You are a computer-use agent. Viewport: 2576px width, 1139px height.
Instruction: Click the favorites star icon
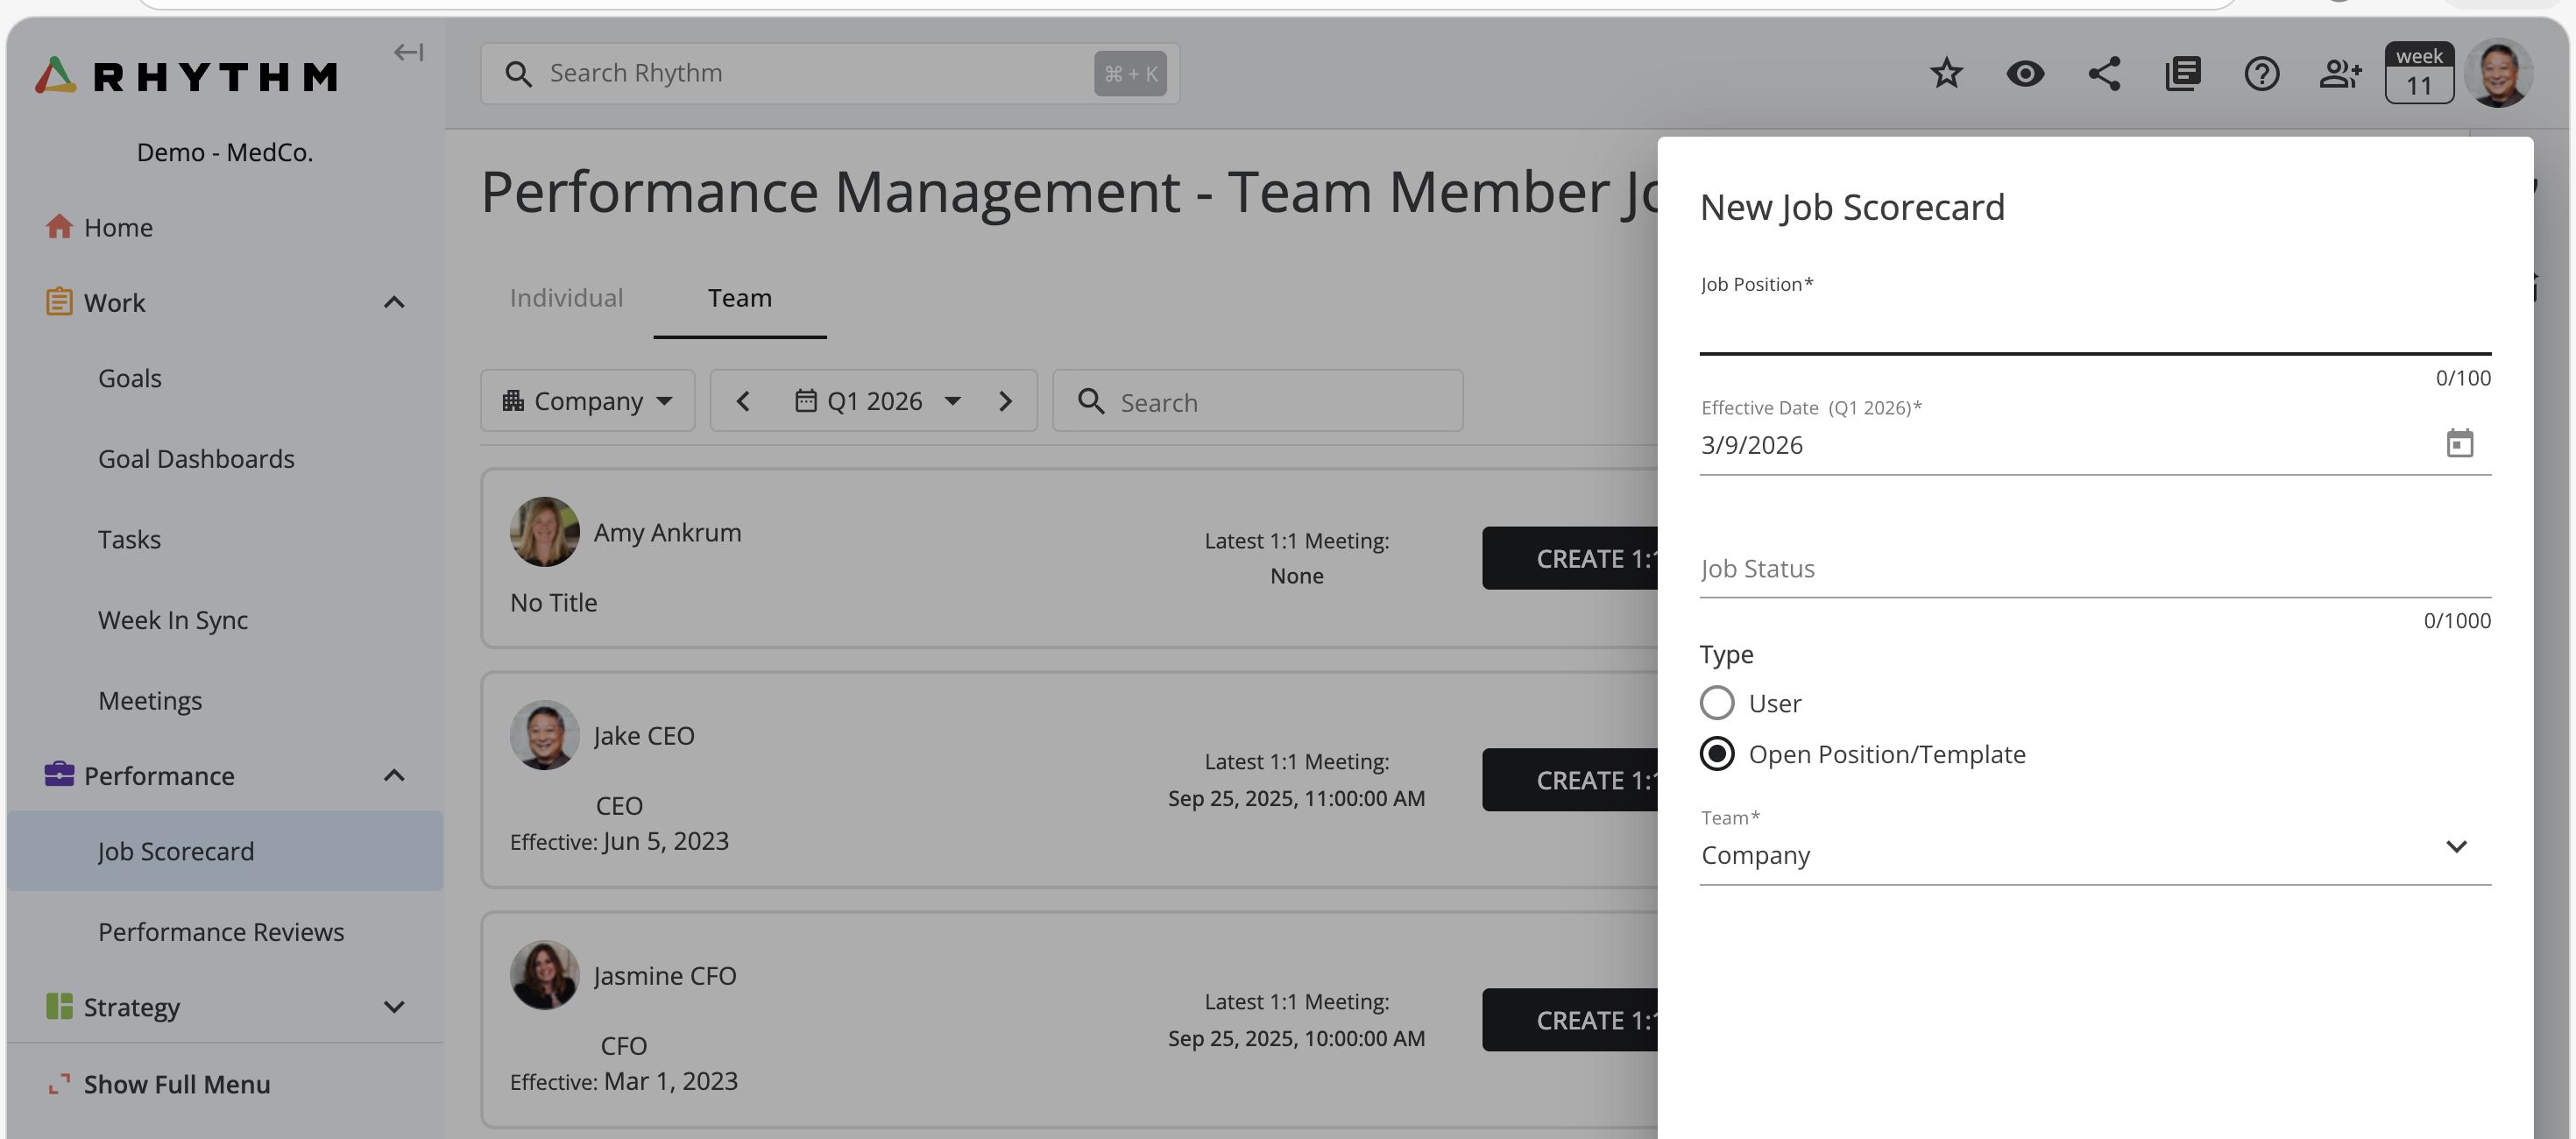pos(1945,73)
